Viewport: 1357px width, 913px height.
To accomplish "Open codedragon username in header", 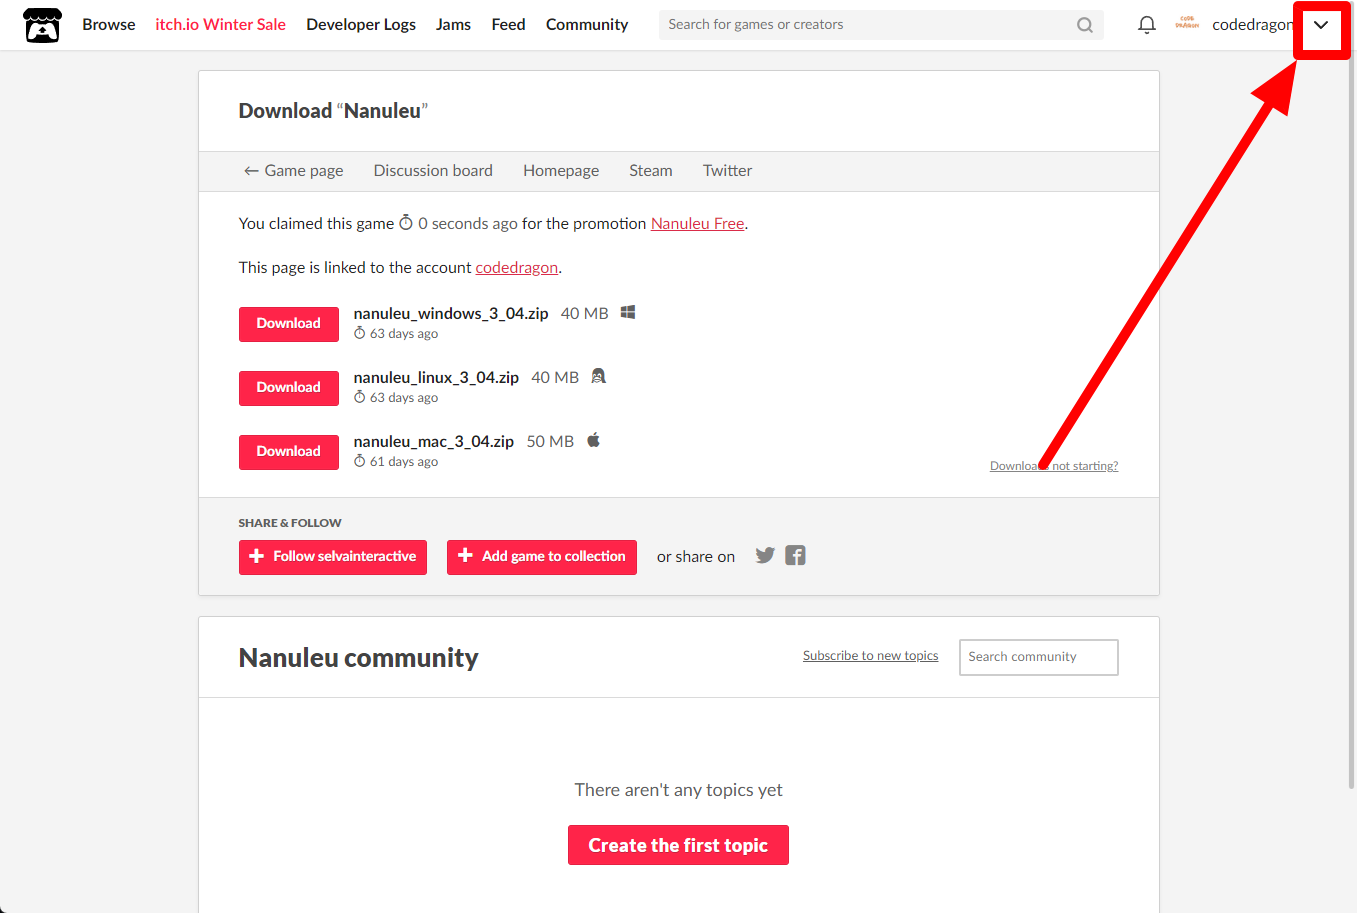I will pos(1252,25).
